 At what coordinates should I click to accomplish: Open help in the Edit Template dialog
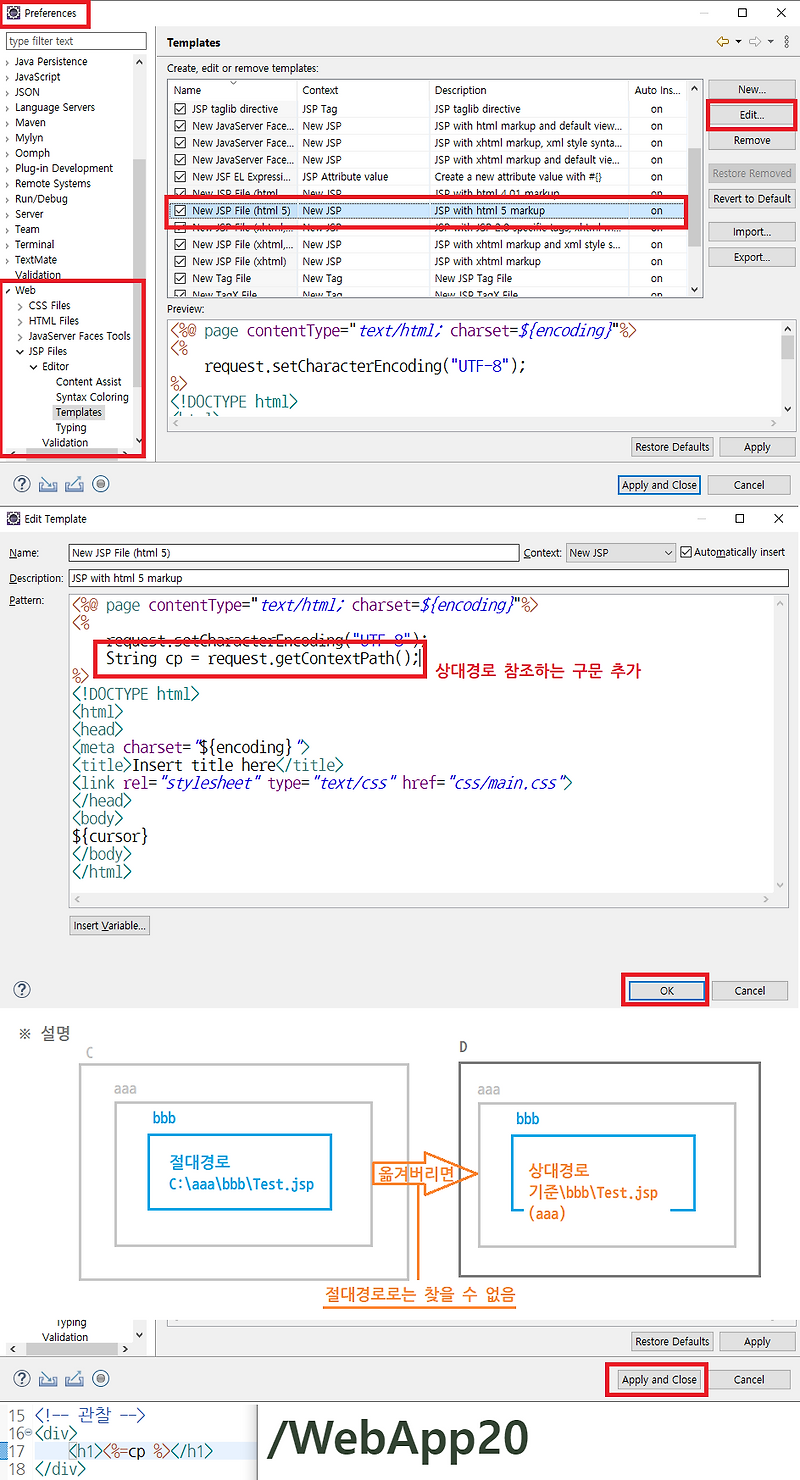tap(21, 990)
